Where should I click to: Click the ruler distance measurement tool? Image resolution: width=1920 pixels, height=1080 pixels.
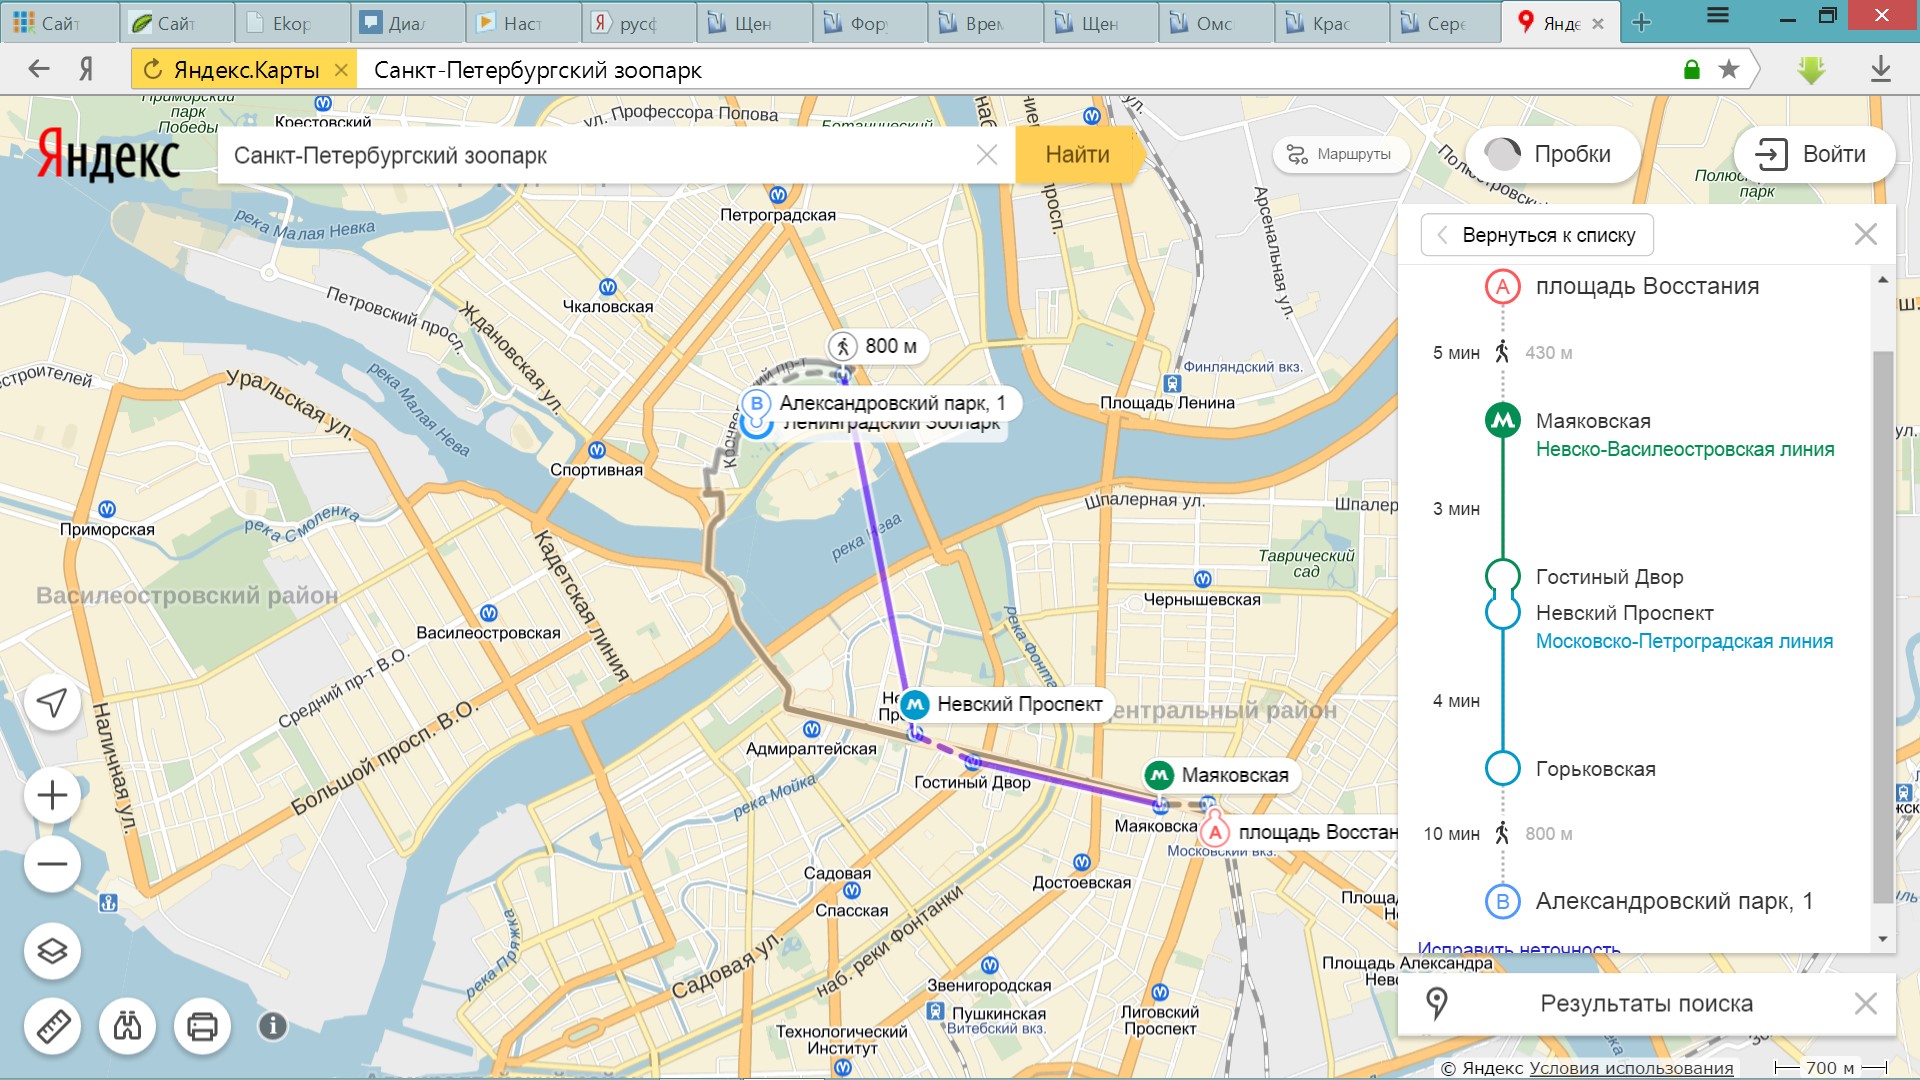tap(52, 1026)
